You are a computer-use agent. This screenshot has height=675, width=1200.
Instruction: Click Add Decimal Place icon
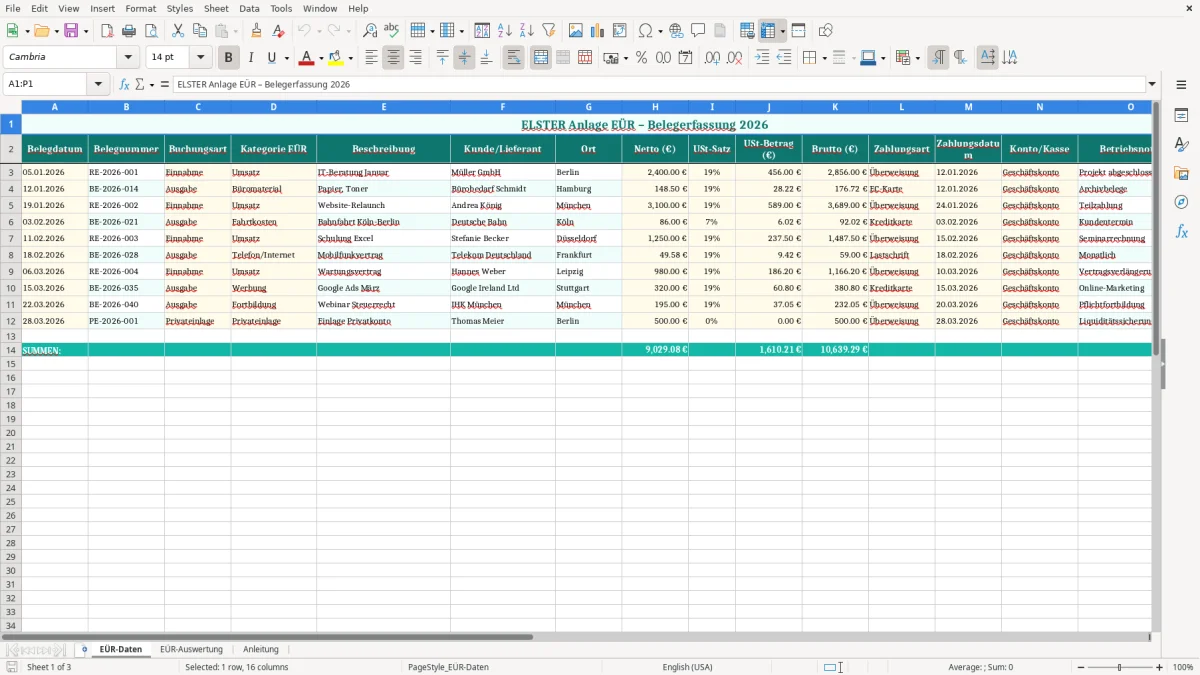713,57
